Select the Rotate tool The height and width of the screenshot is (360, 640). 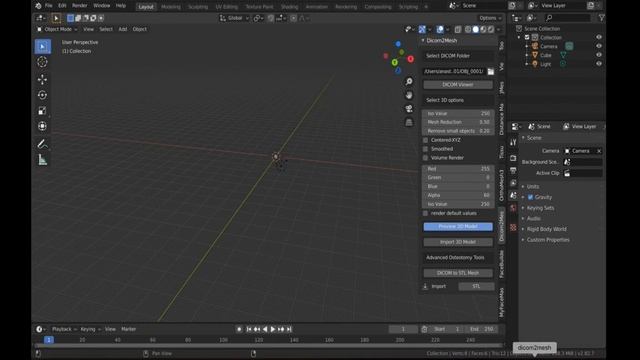point(42,95)
